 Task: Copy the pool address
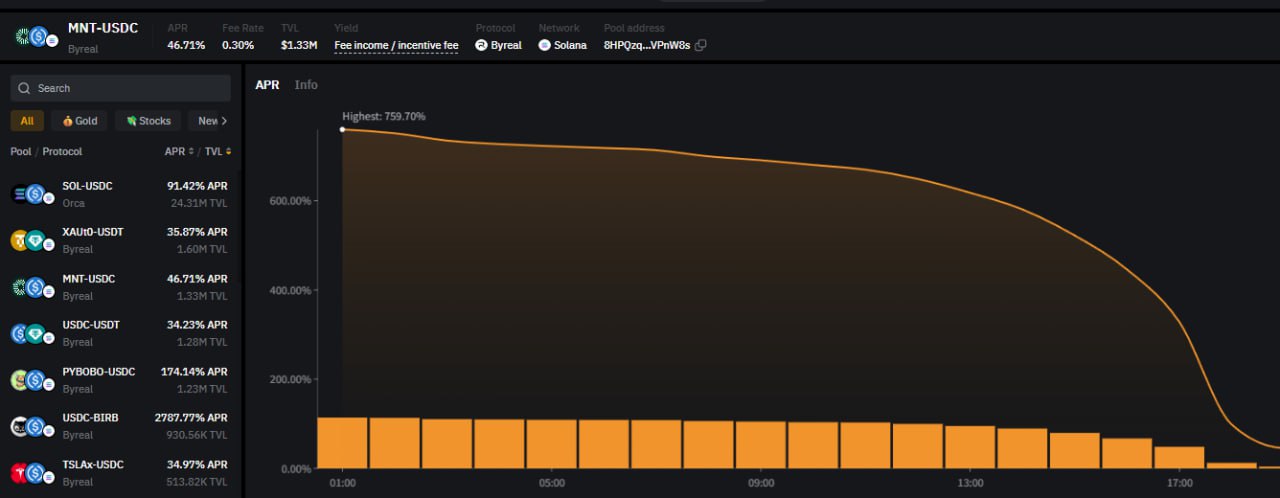700,45
